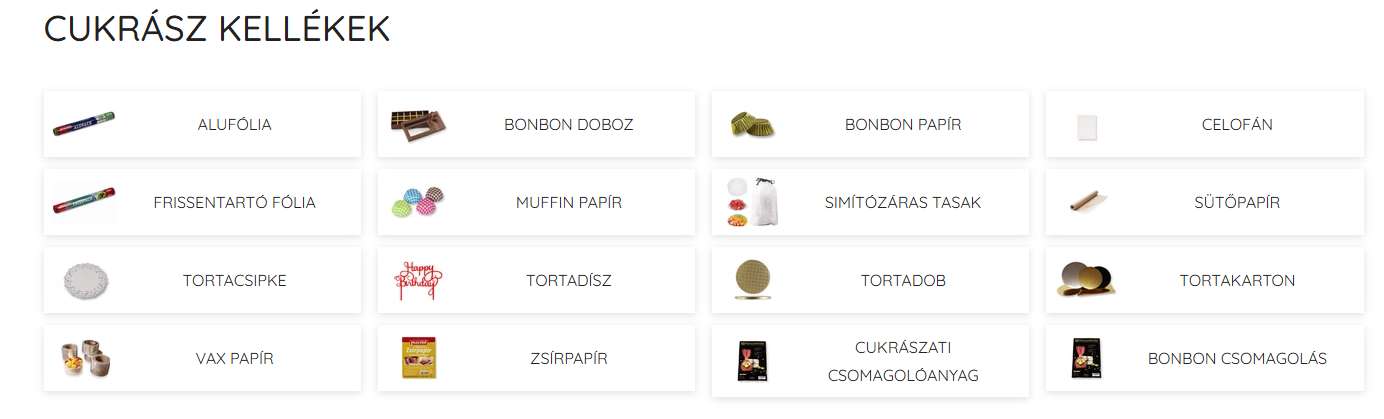Click the gold and black cake boards icon

[1086, 280]
